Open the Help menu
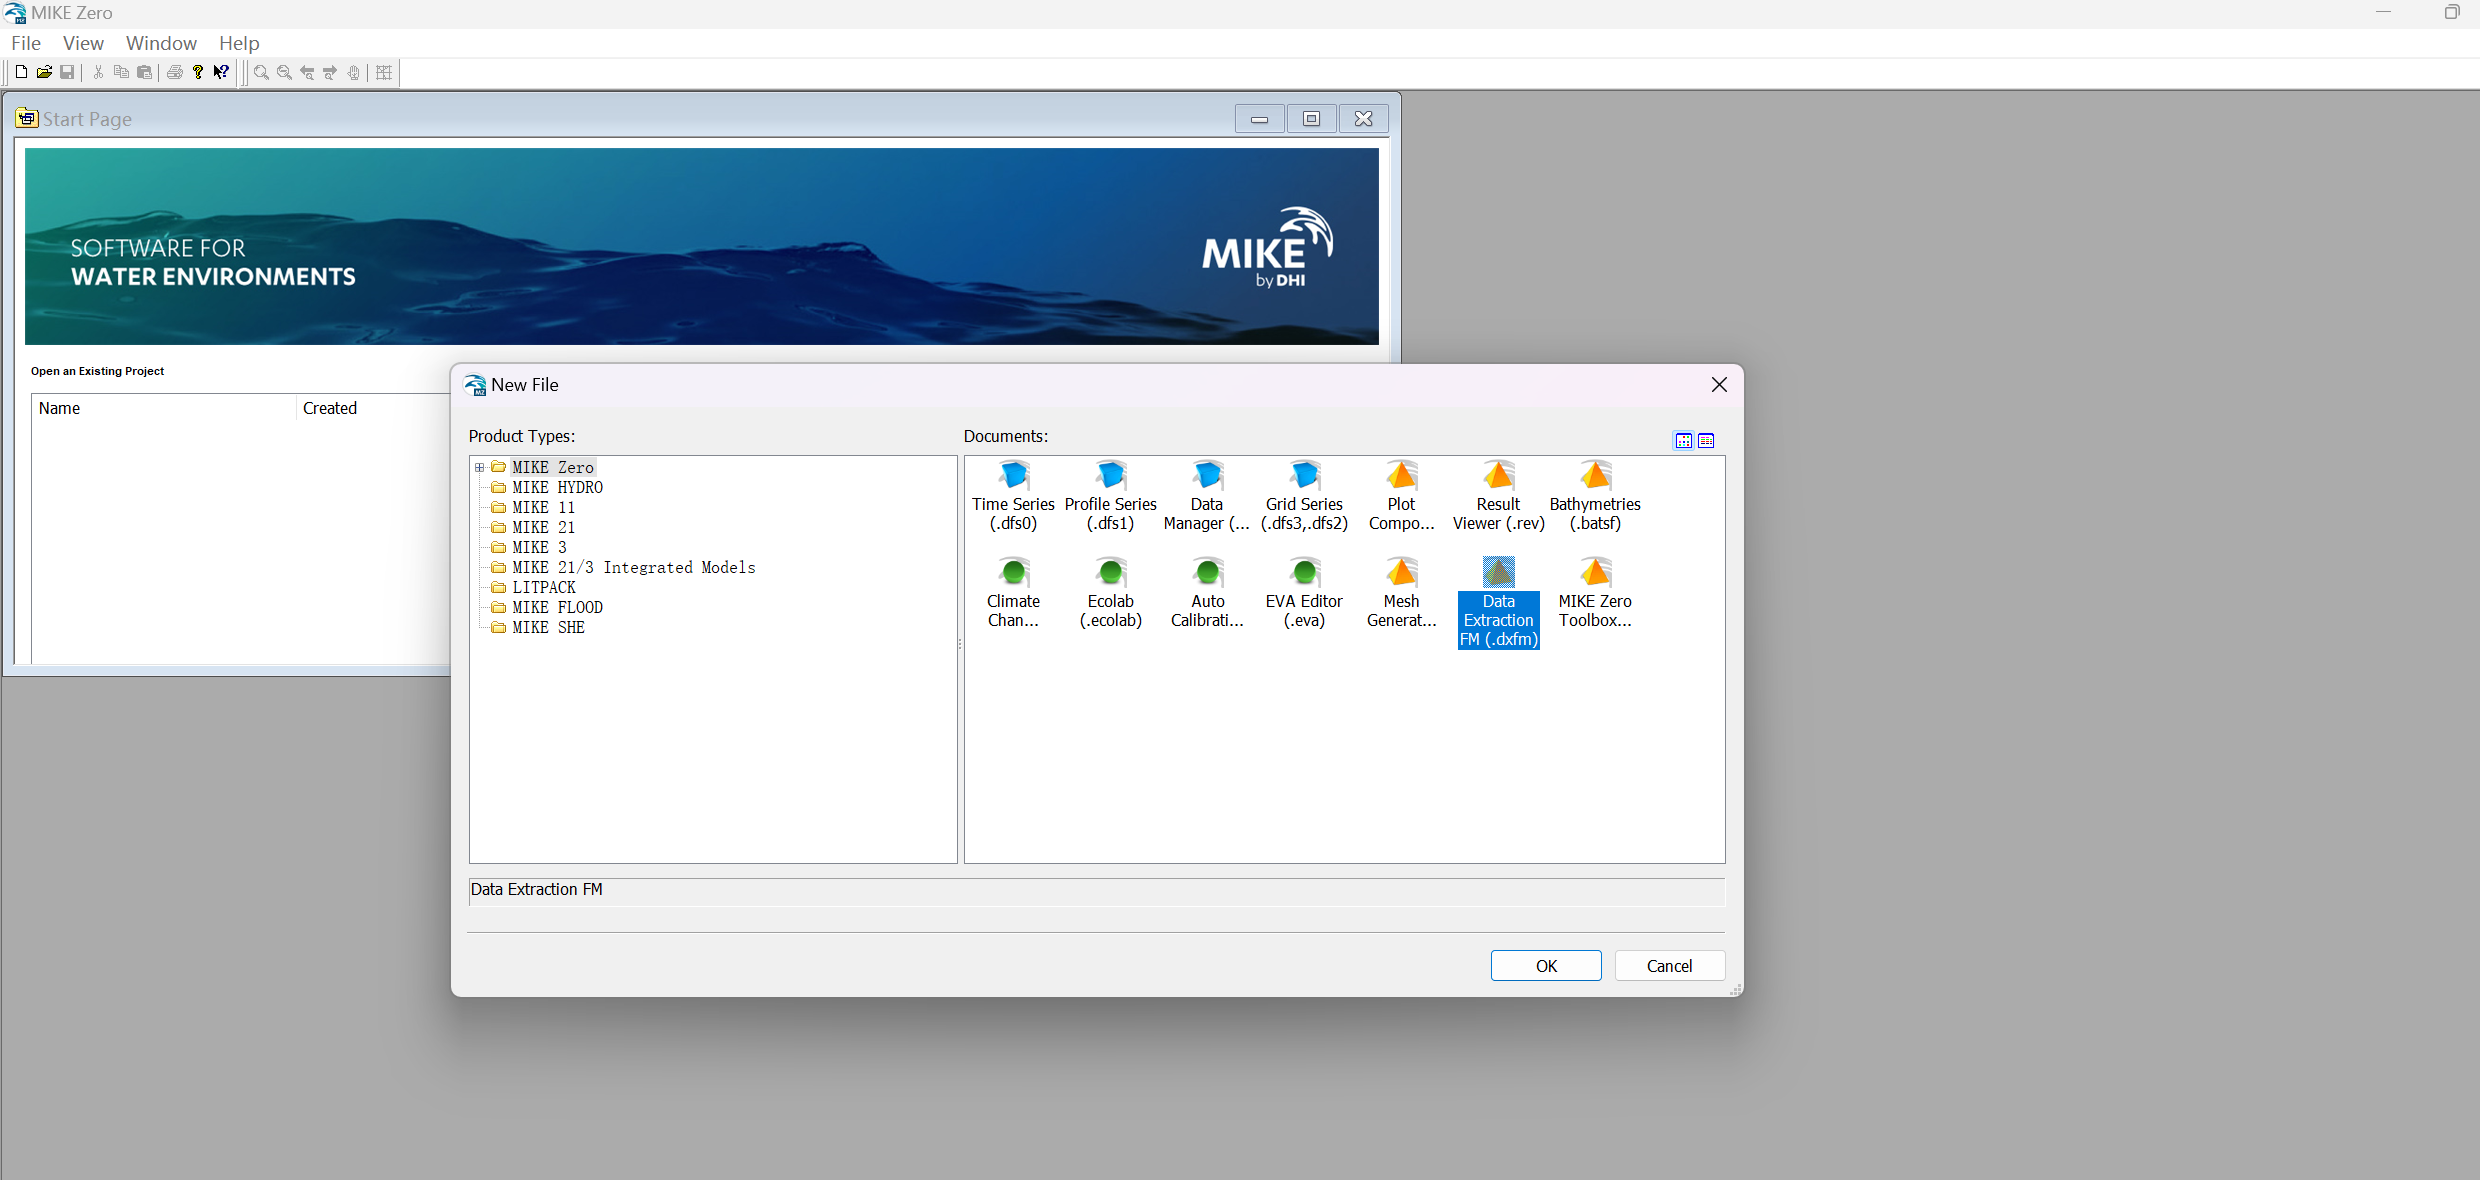 (239, 43)
